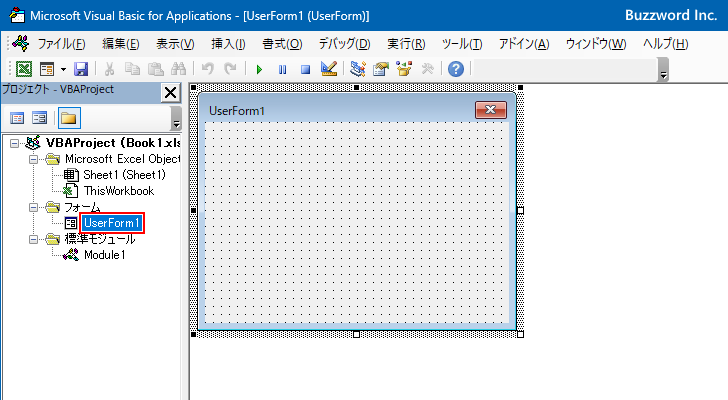The width and height of the screenshot is (728, 400).
Task: Click the bottom-middle resize handle of the form
Action: (357, 335)
